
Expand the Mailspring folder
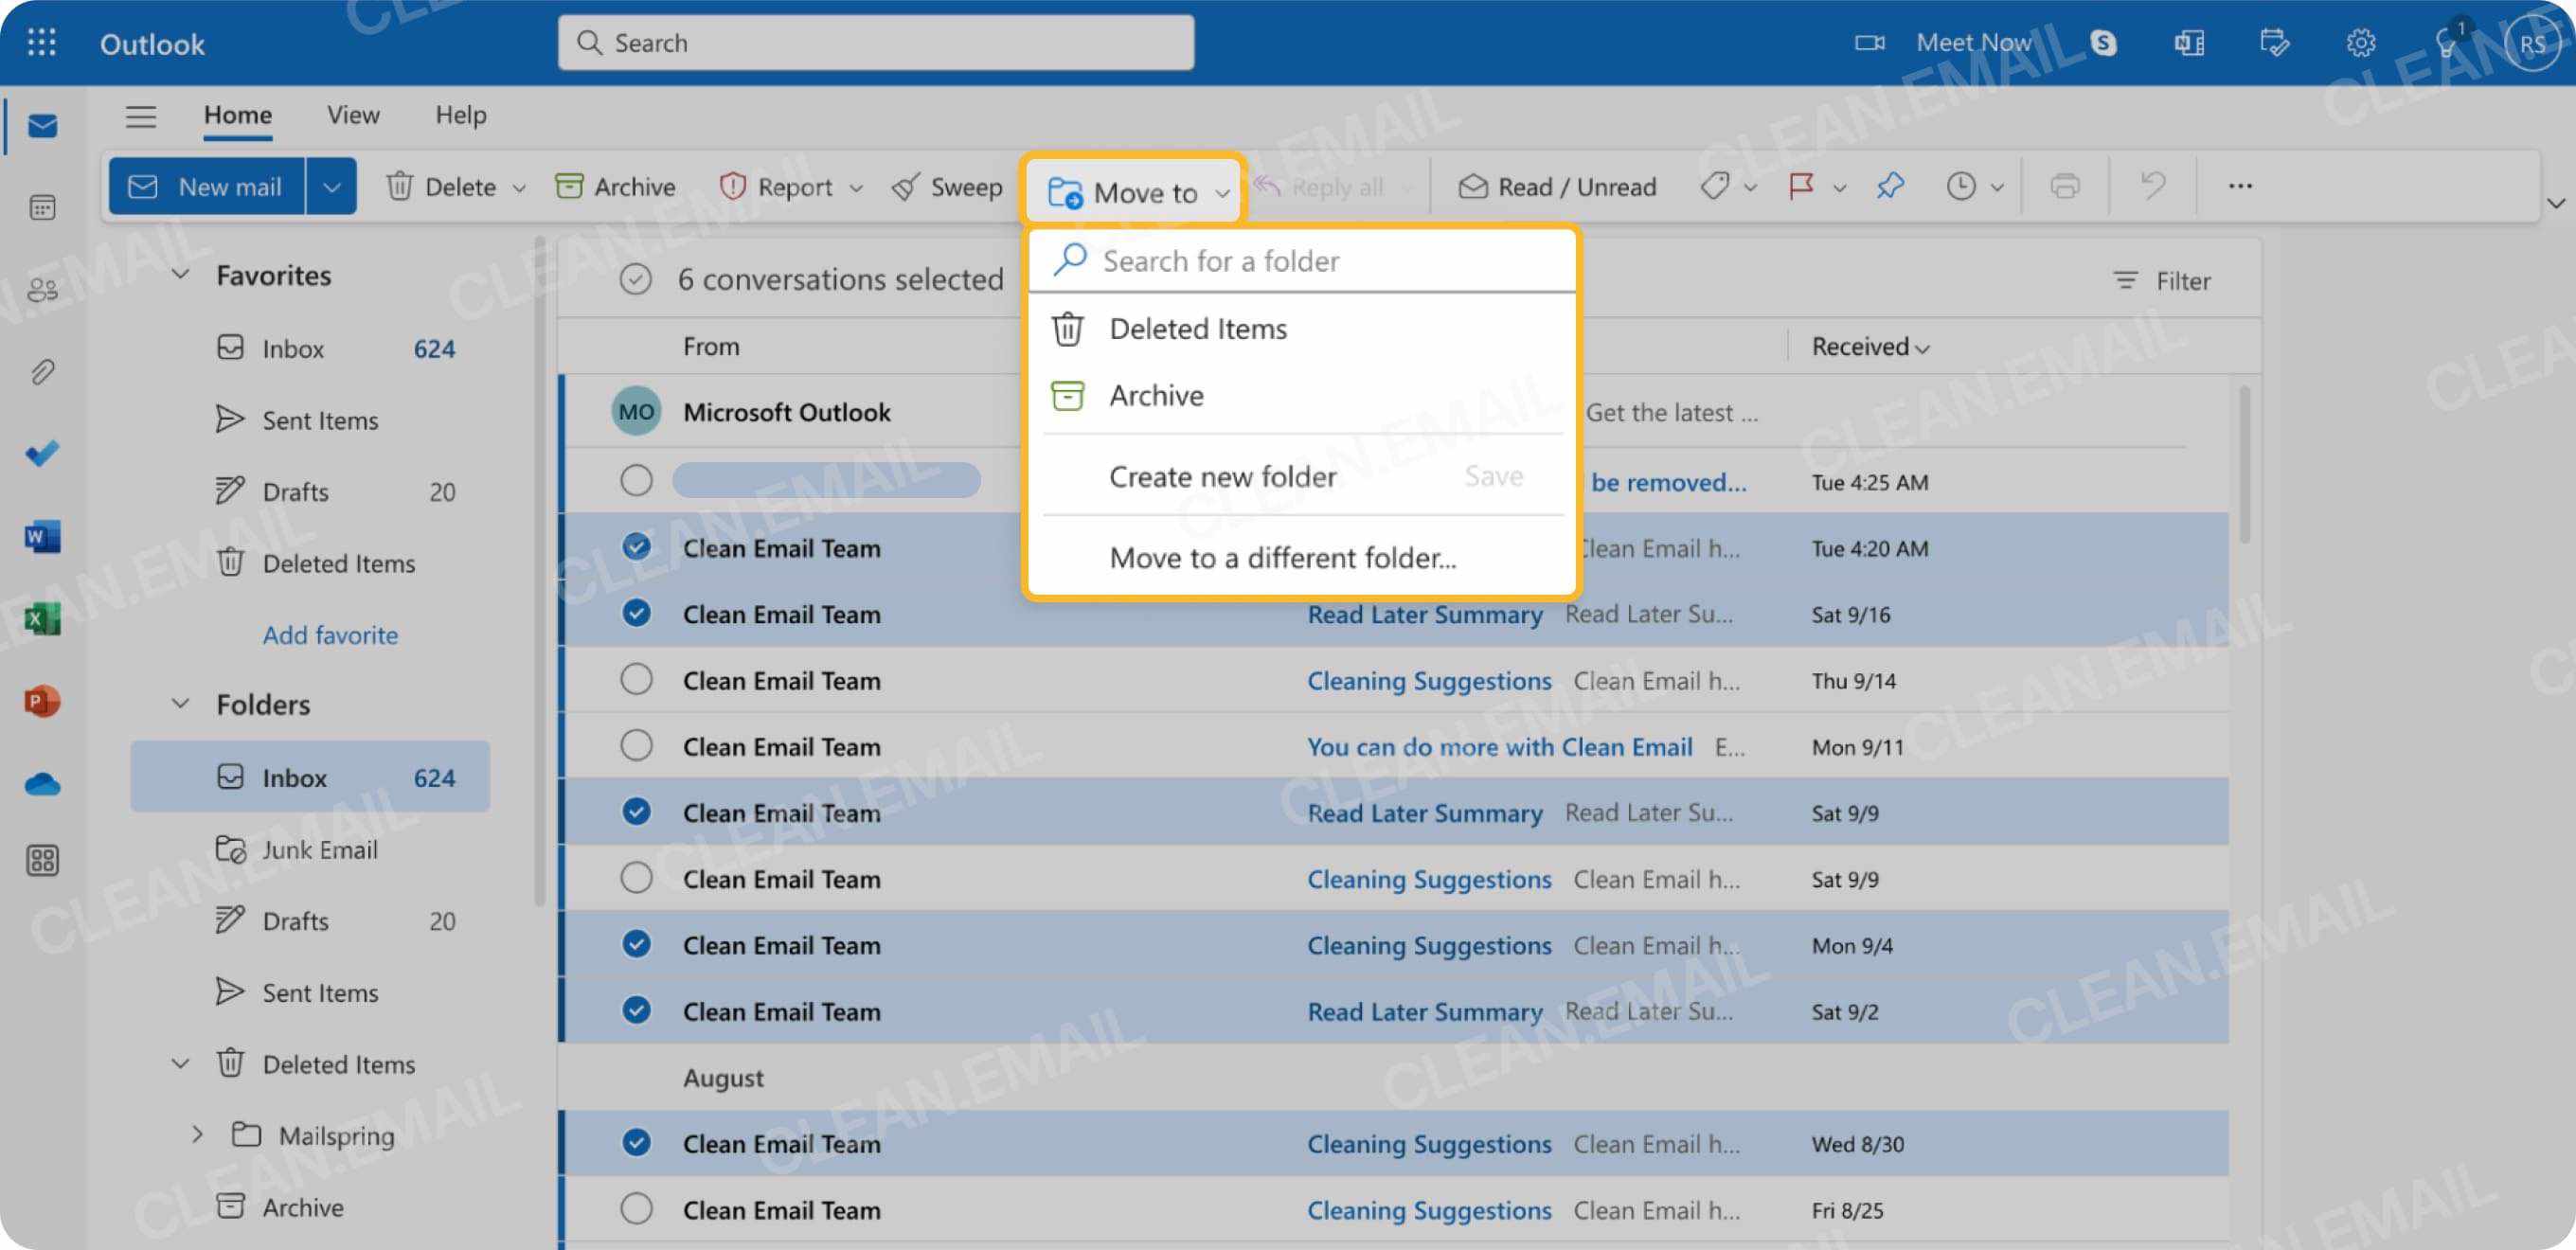pos(196,1134)
